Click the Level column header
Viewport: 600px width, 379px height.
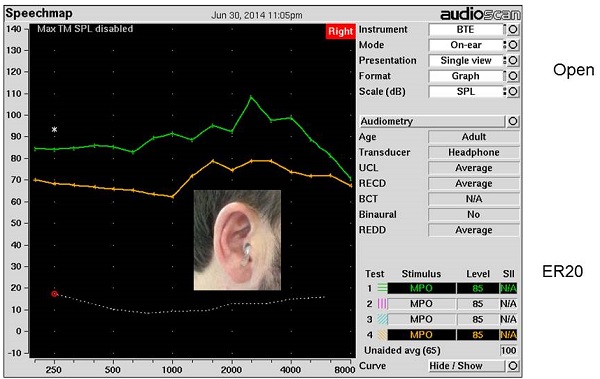pos(478,274)
